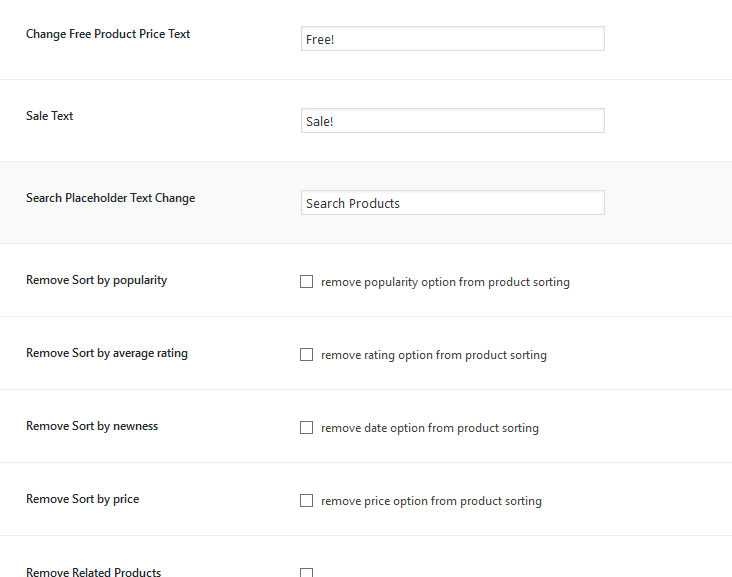Enable the Remove Sort by popularity checkbox

coord(307,282)
